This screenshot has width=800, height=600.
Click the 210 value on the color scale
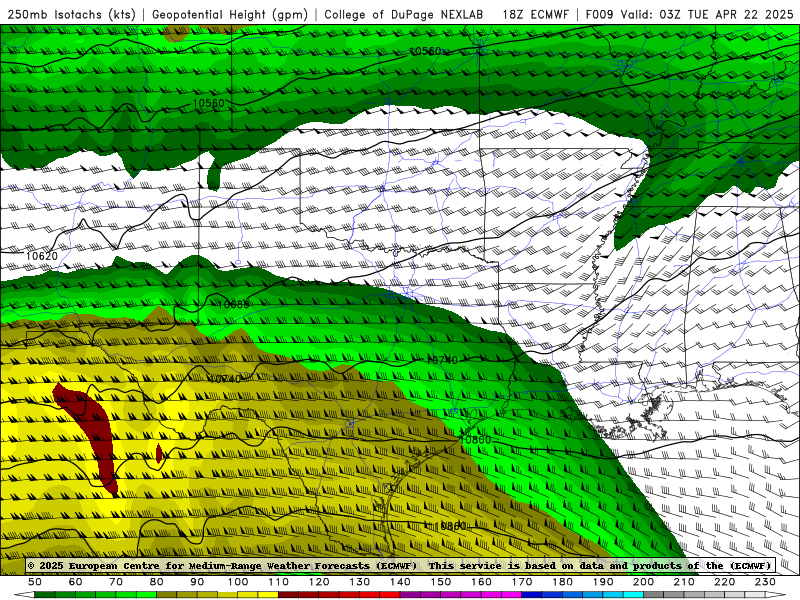tap(684, 582)
